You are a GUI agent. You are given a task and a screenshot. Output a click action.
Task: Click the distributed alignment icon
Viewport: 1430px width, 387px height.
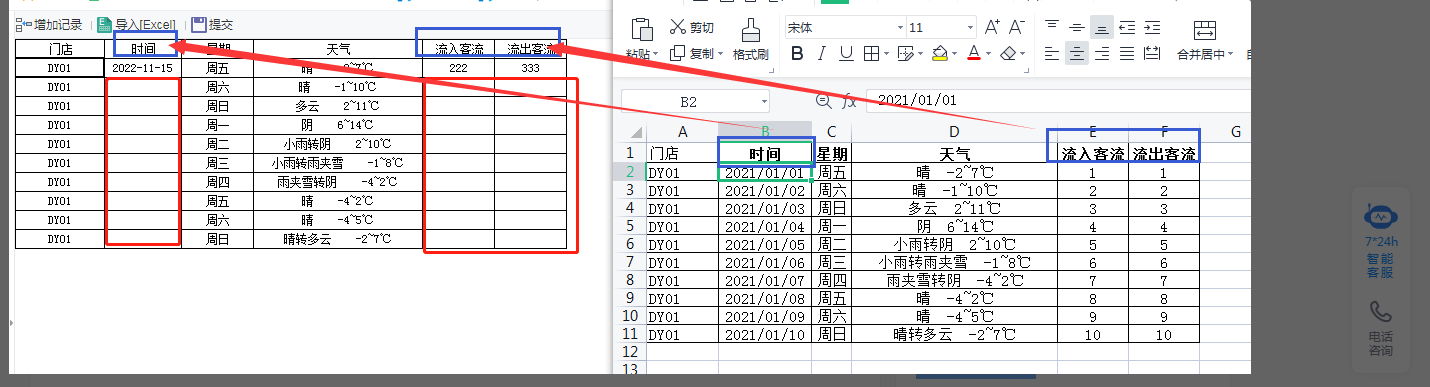coord(1152,53)
